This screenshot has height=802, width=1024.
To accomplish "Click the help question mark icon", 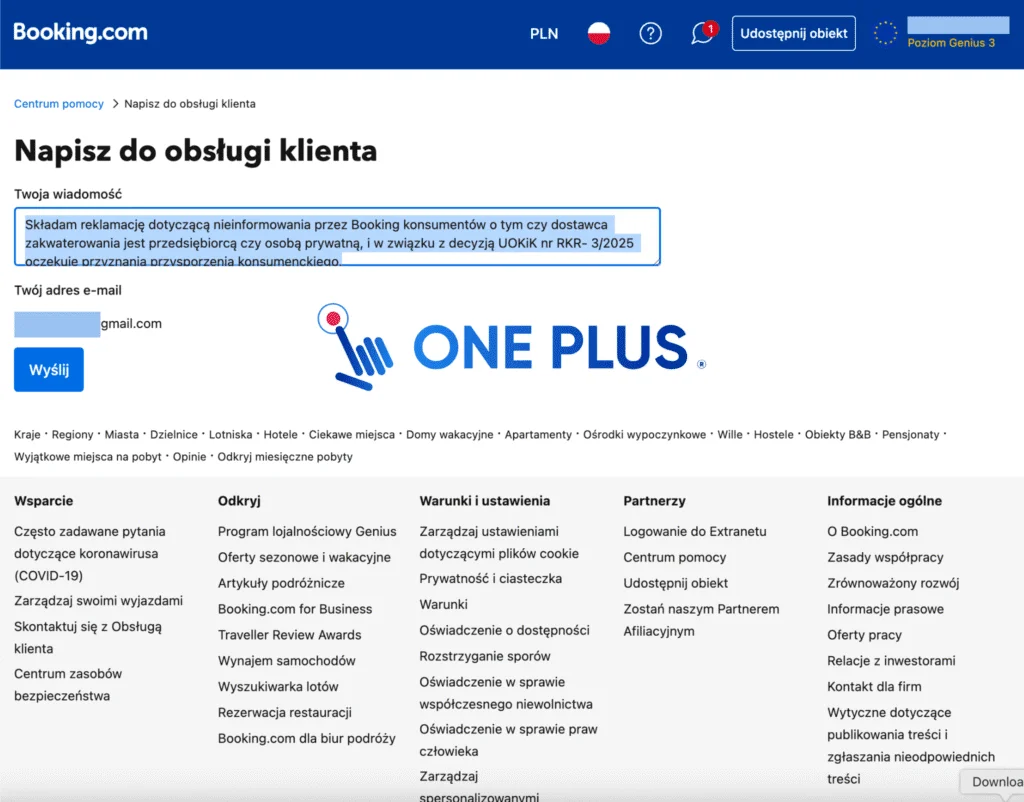I will click(x=651, y=33).
